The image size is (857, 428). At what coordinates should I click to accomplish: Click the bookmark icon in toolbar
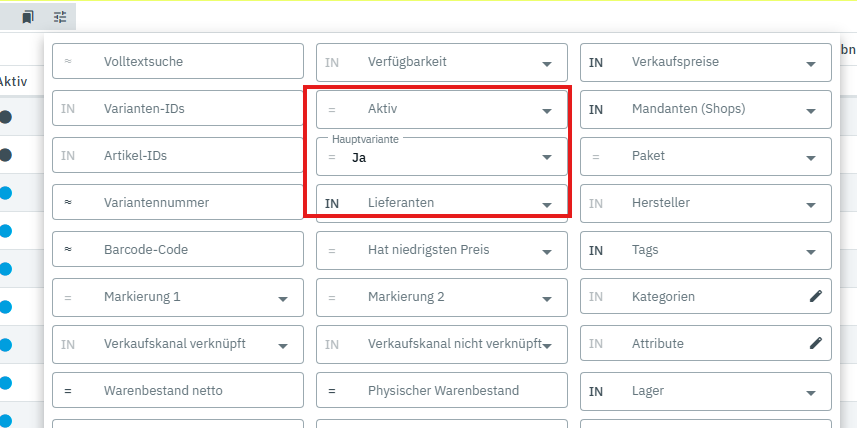point(28,16)
